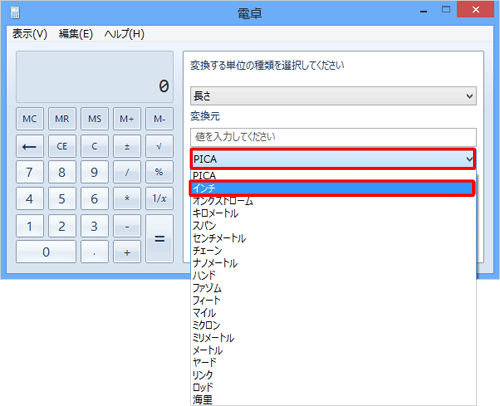Maximize the 電卓 window
The width and height of the screenshot is (500, 406).
point(446,10)
